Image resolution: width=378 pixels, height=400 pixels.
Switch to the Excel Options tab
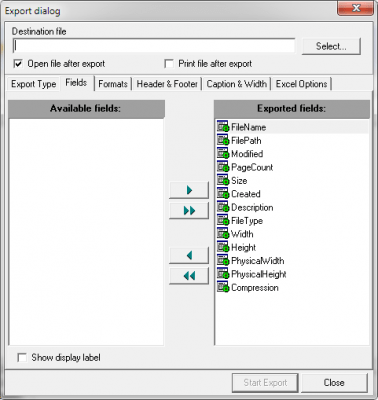coord(301,84)
